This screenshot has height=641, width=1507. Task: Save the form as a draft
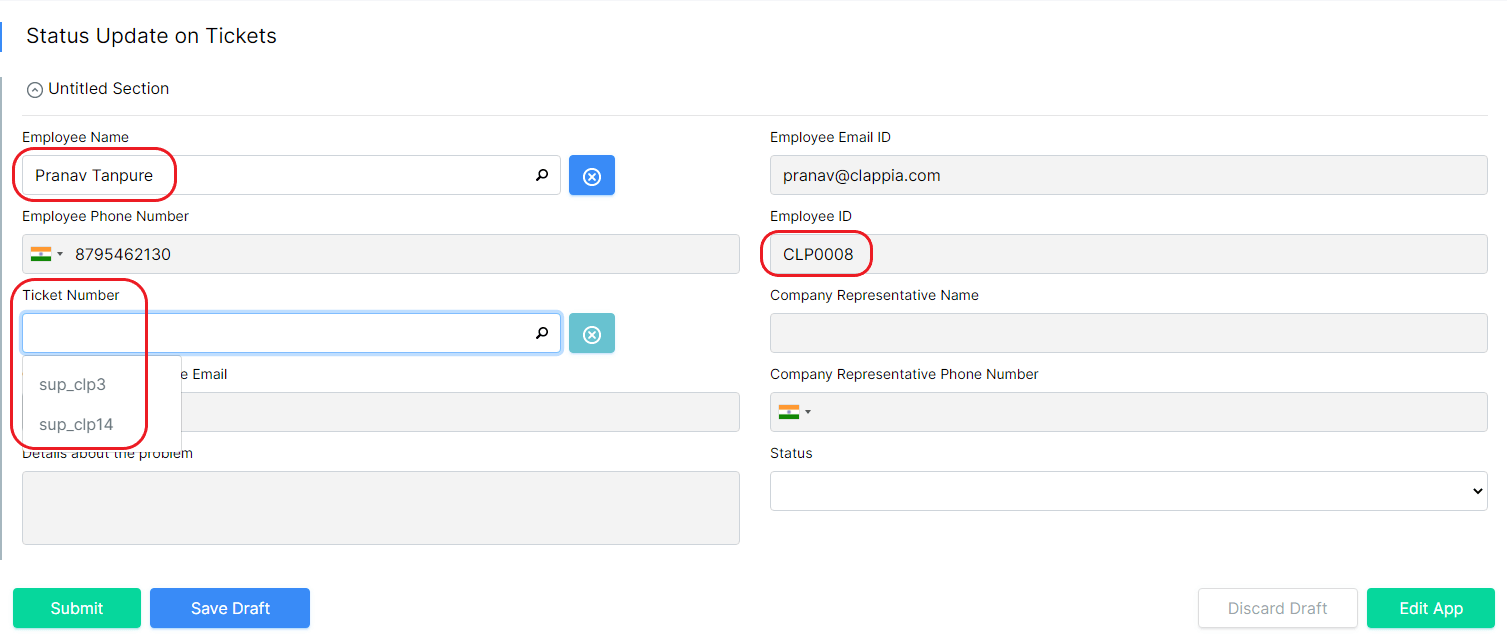pyautogui.click(x=229, y=608)
